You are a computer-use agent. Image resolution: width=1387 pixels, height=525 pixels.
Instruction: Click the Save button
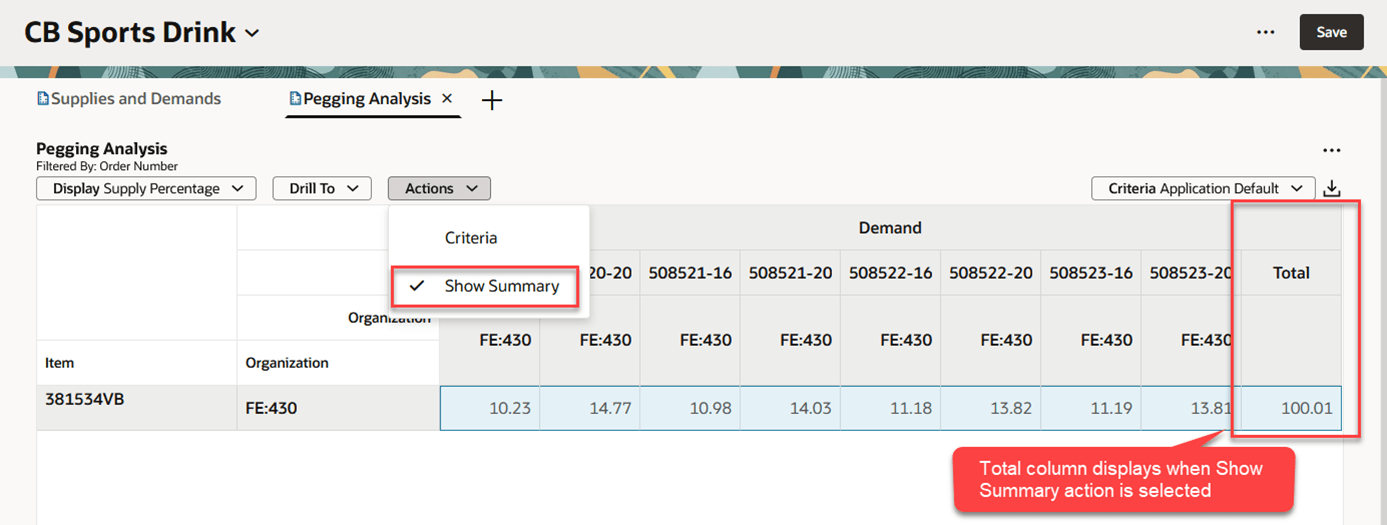(x=1331, y=32)
